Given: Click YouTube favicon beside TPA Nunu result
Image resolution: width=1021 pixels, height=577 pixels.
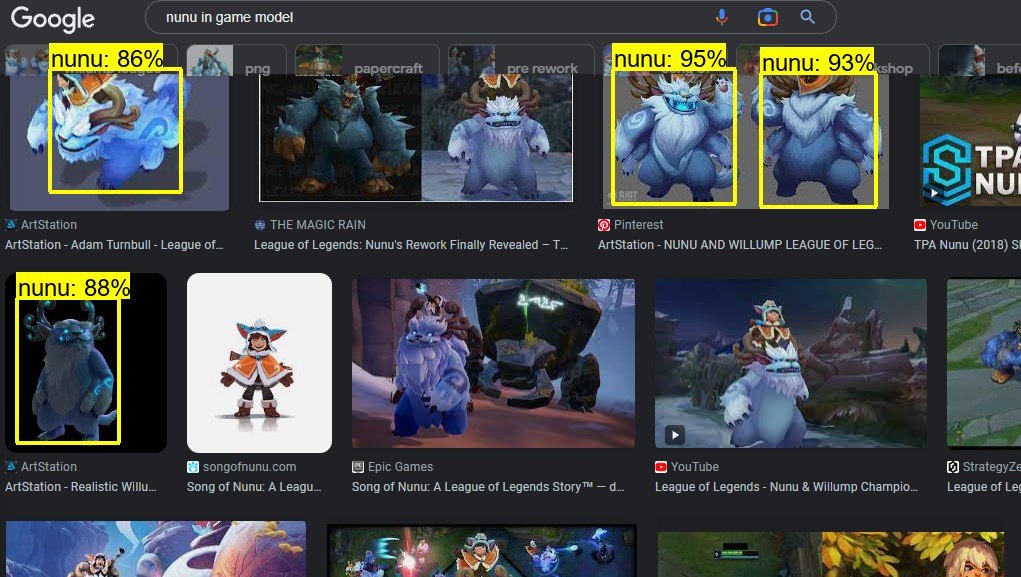Looking at the screenshot, I should click(919, 225).
